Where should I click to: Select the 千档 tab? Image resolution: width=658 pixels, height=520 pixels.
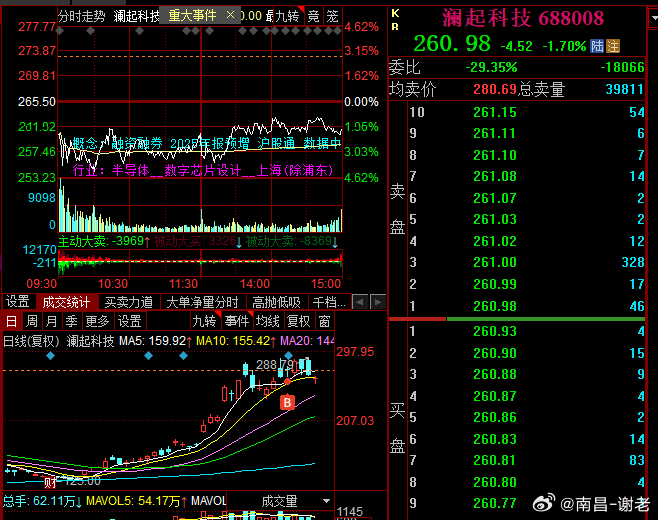329,302
